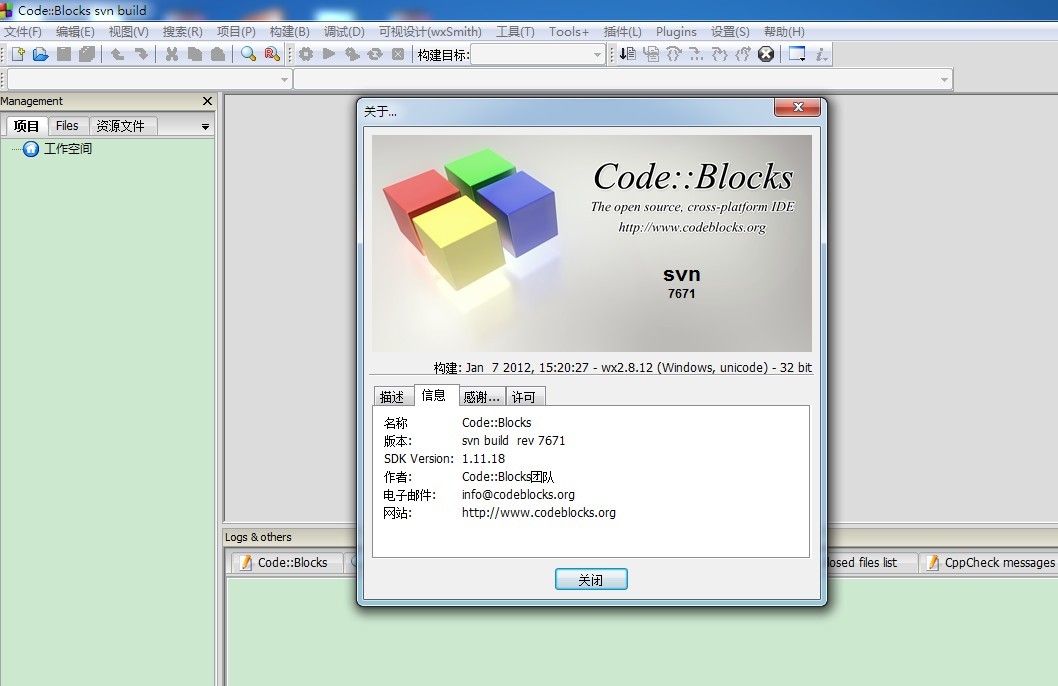Click the http://www.codeblocks.org website text
This screenshot has height=686, width=1058.
(x=538, y=513)
